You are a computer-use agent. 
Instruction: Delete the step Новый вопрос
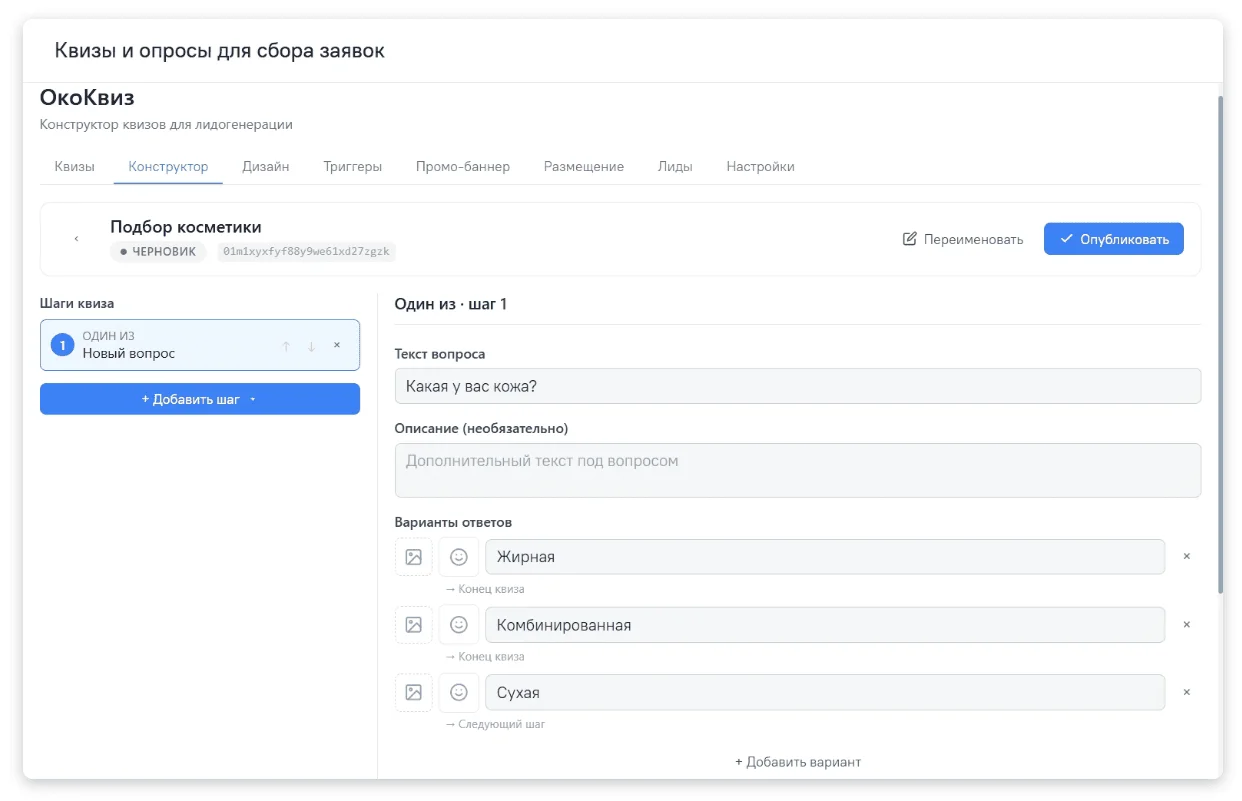point(337,345)
